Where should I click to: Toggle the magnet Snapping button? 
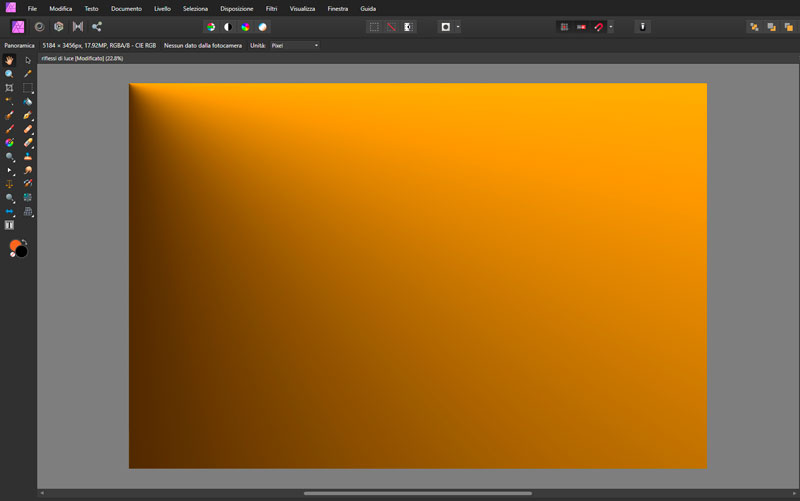[x=598, y=27]
